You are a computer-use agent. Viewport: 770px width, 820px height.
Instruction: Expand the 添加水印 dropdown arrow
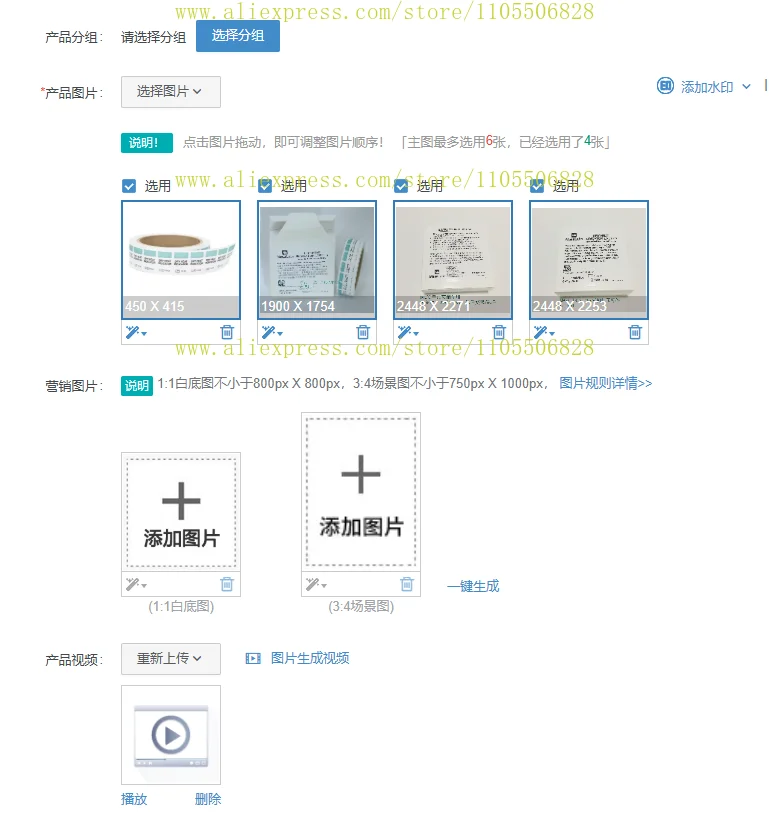[x=746, y=87]
